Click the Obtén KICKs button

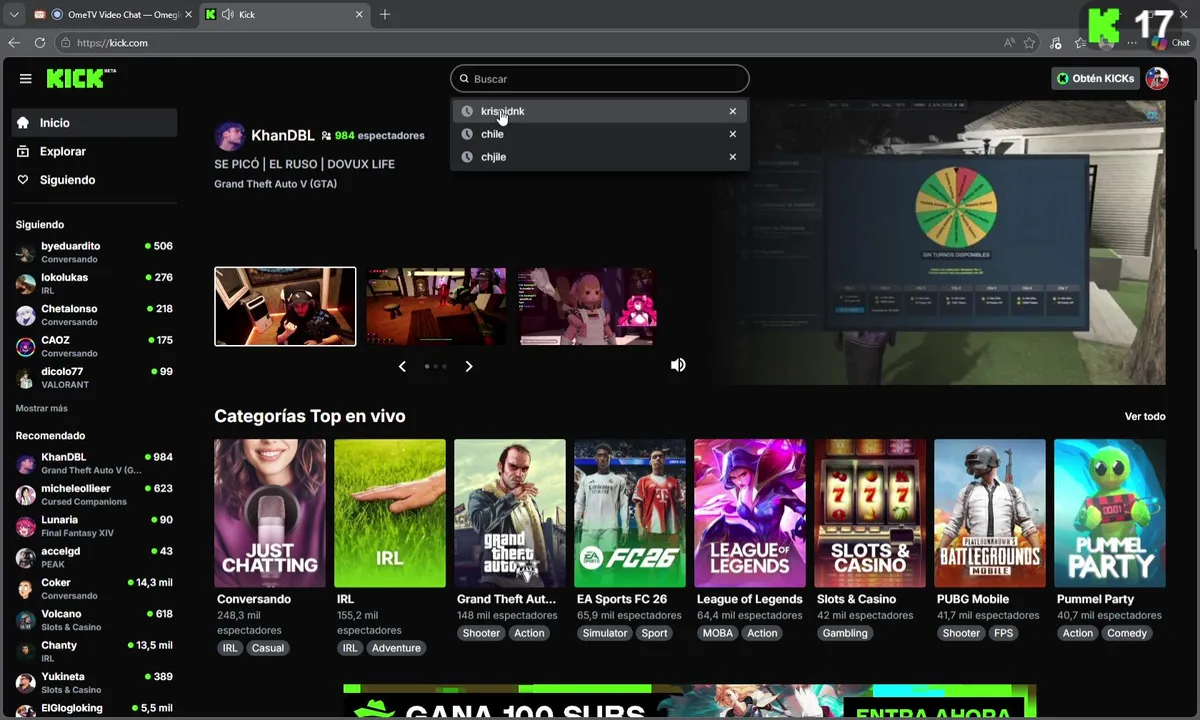click(x=1095, y=79)
